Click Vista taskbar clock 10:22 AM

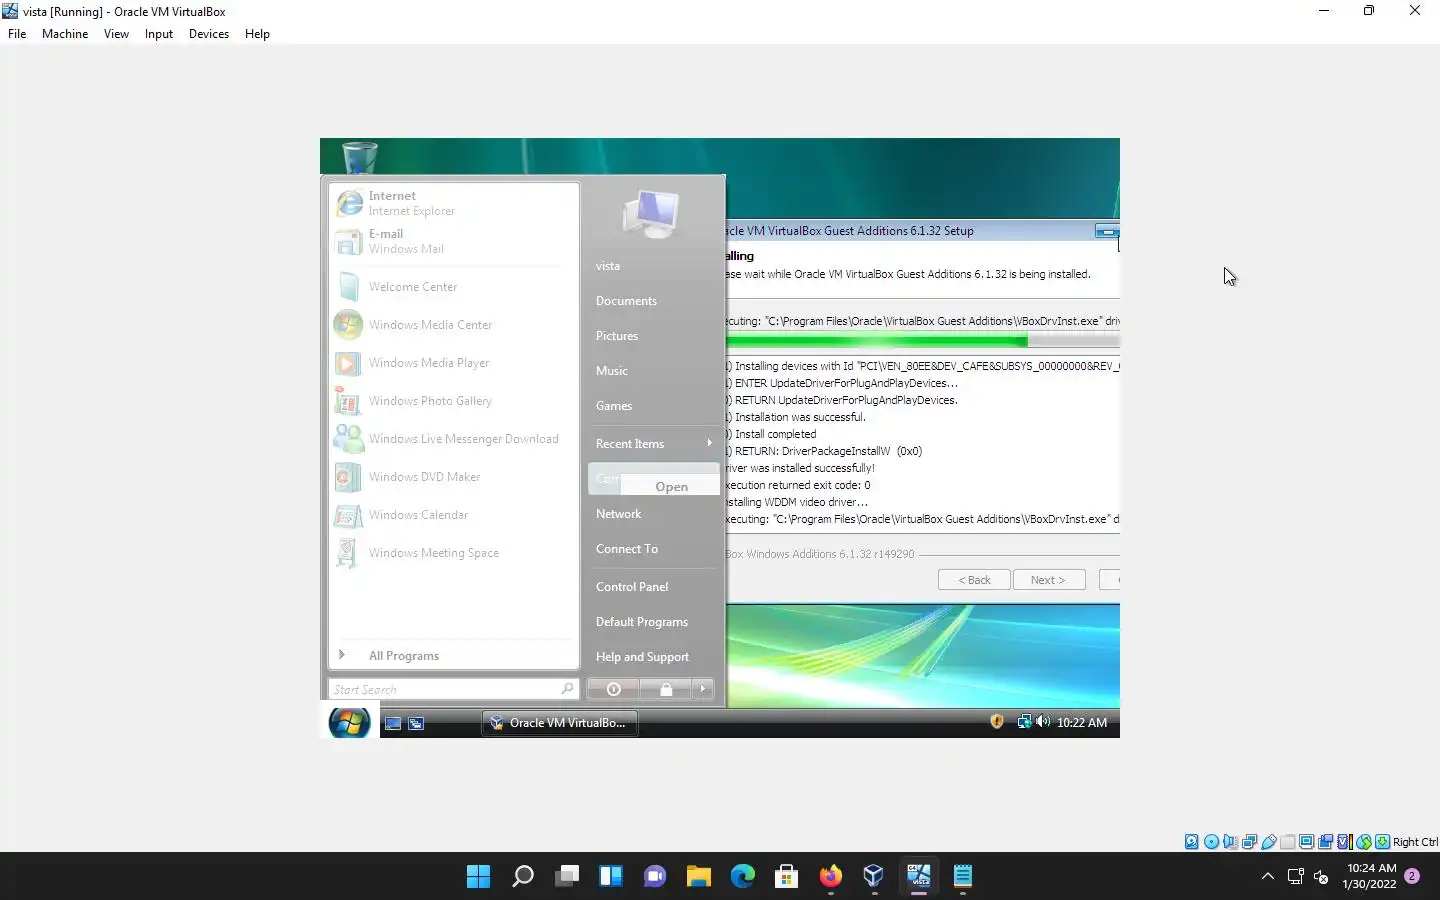click(1082, 722)
